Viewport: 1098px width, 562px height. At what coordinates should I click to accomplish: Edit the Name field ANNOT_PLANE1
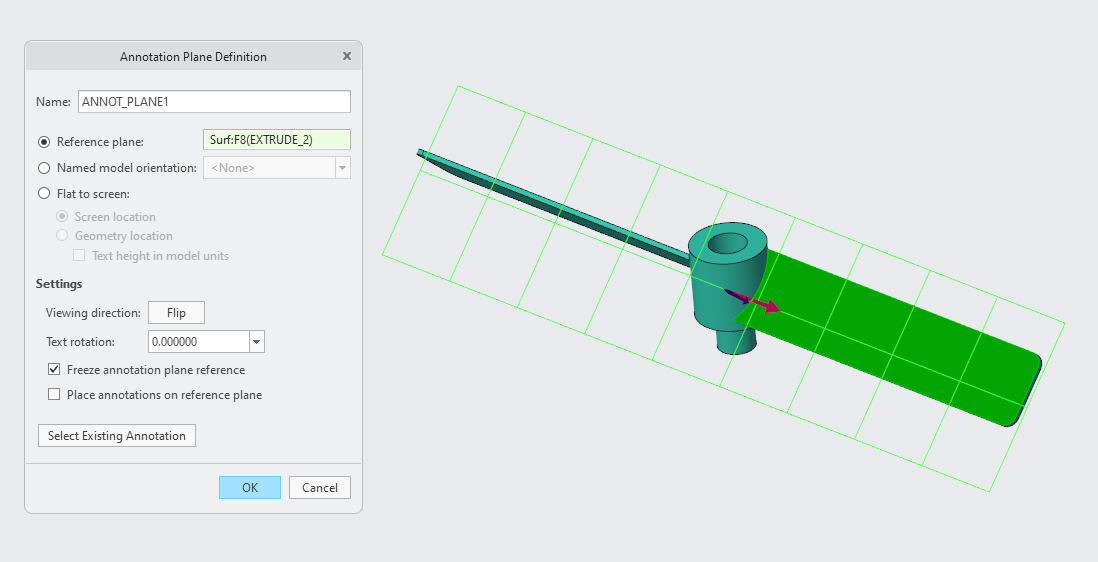click(x=214, y=101)
